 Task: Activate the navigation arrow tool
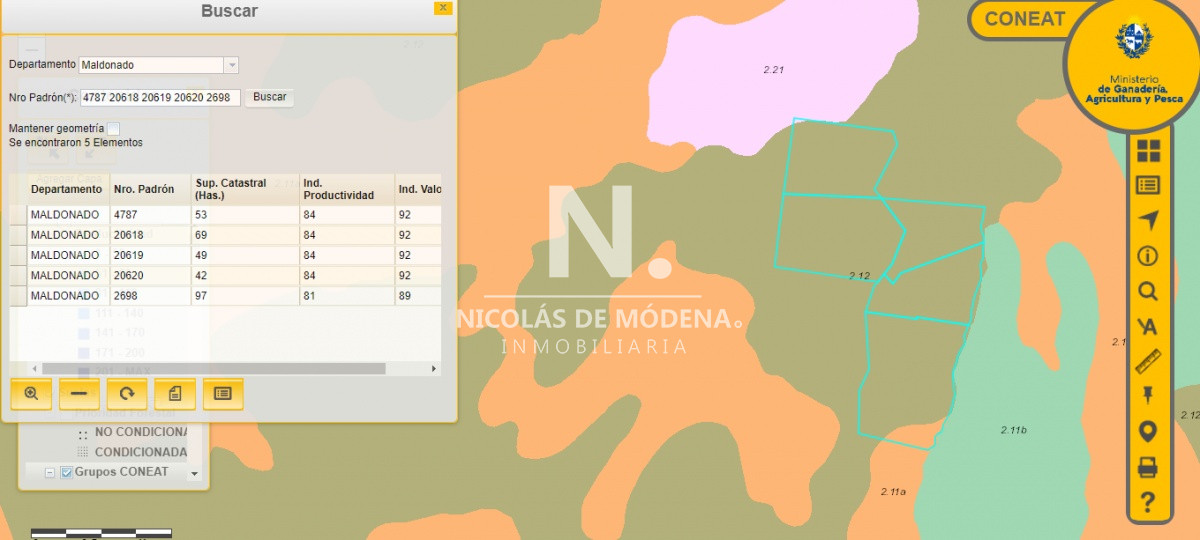click(x=1148, y=221)
